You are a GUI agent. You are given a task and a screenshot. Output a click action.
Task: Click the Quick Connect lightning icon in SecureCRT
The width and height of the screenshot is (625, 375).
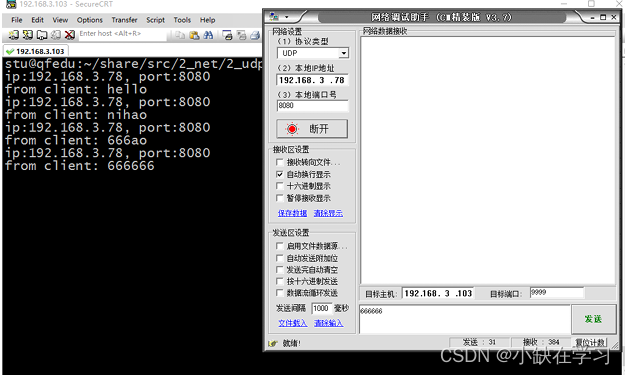tap(28, 35)
